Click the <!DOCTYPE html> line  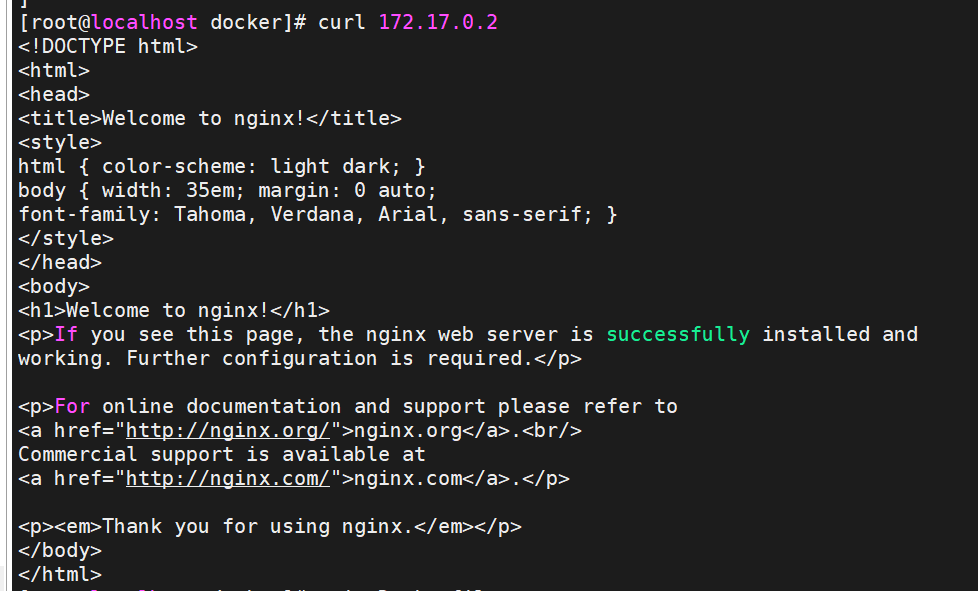[x=108, y=47]
